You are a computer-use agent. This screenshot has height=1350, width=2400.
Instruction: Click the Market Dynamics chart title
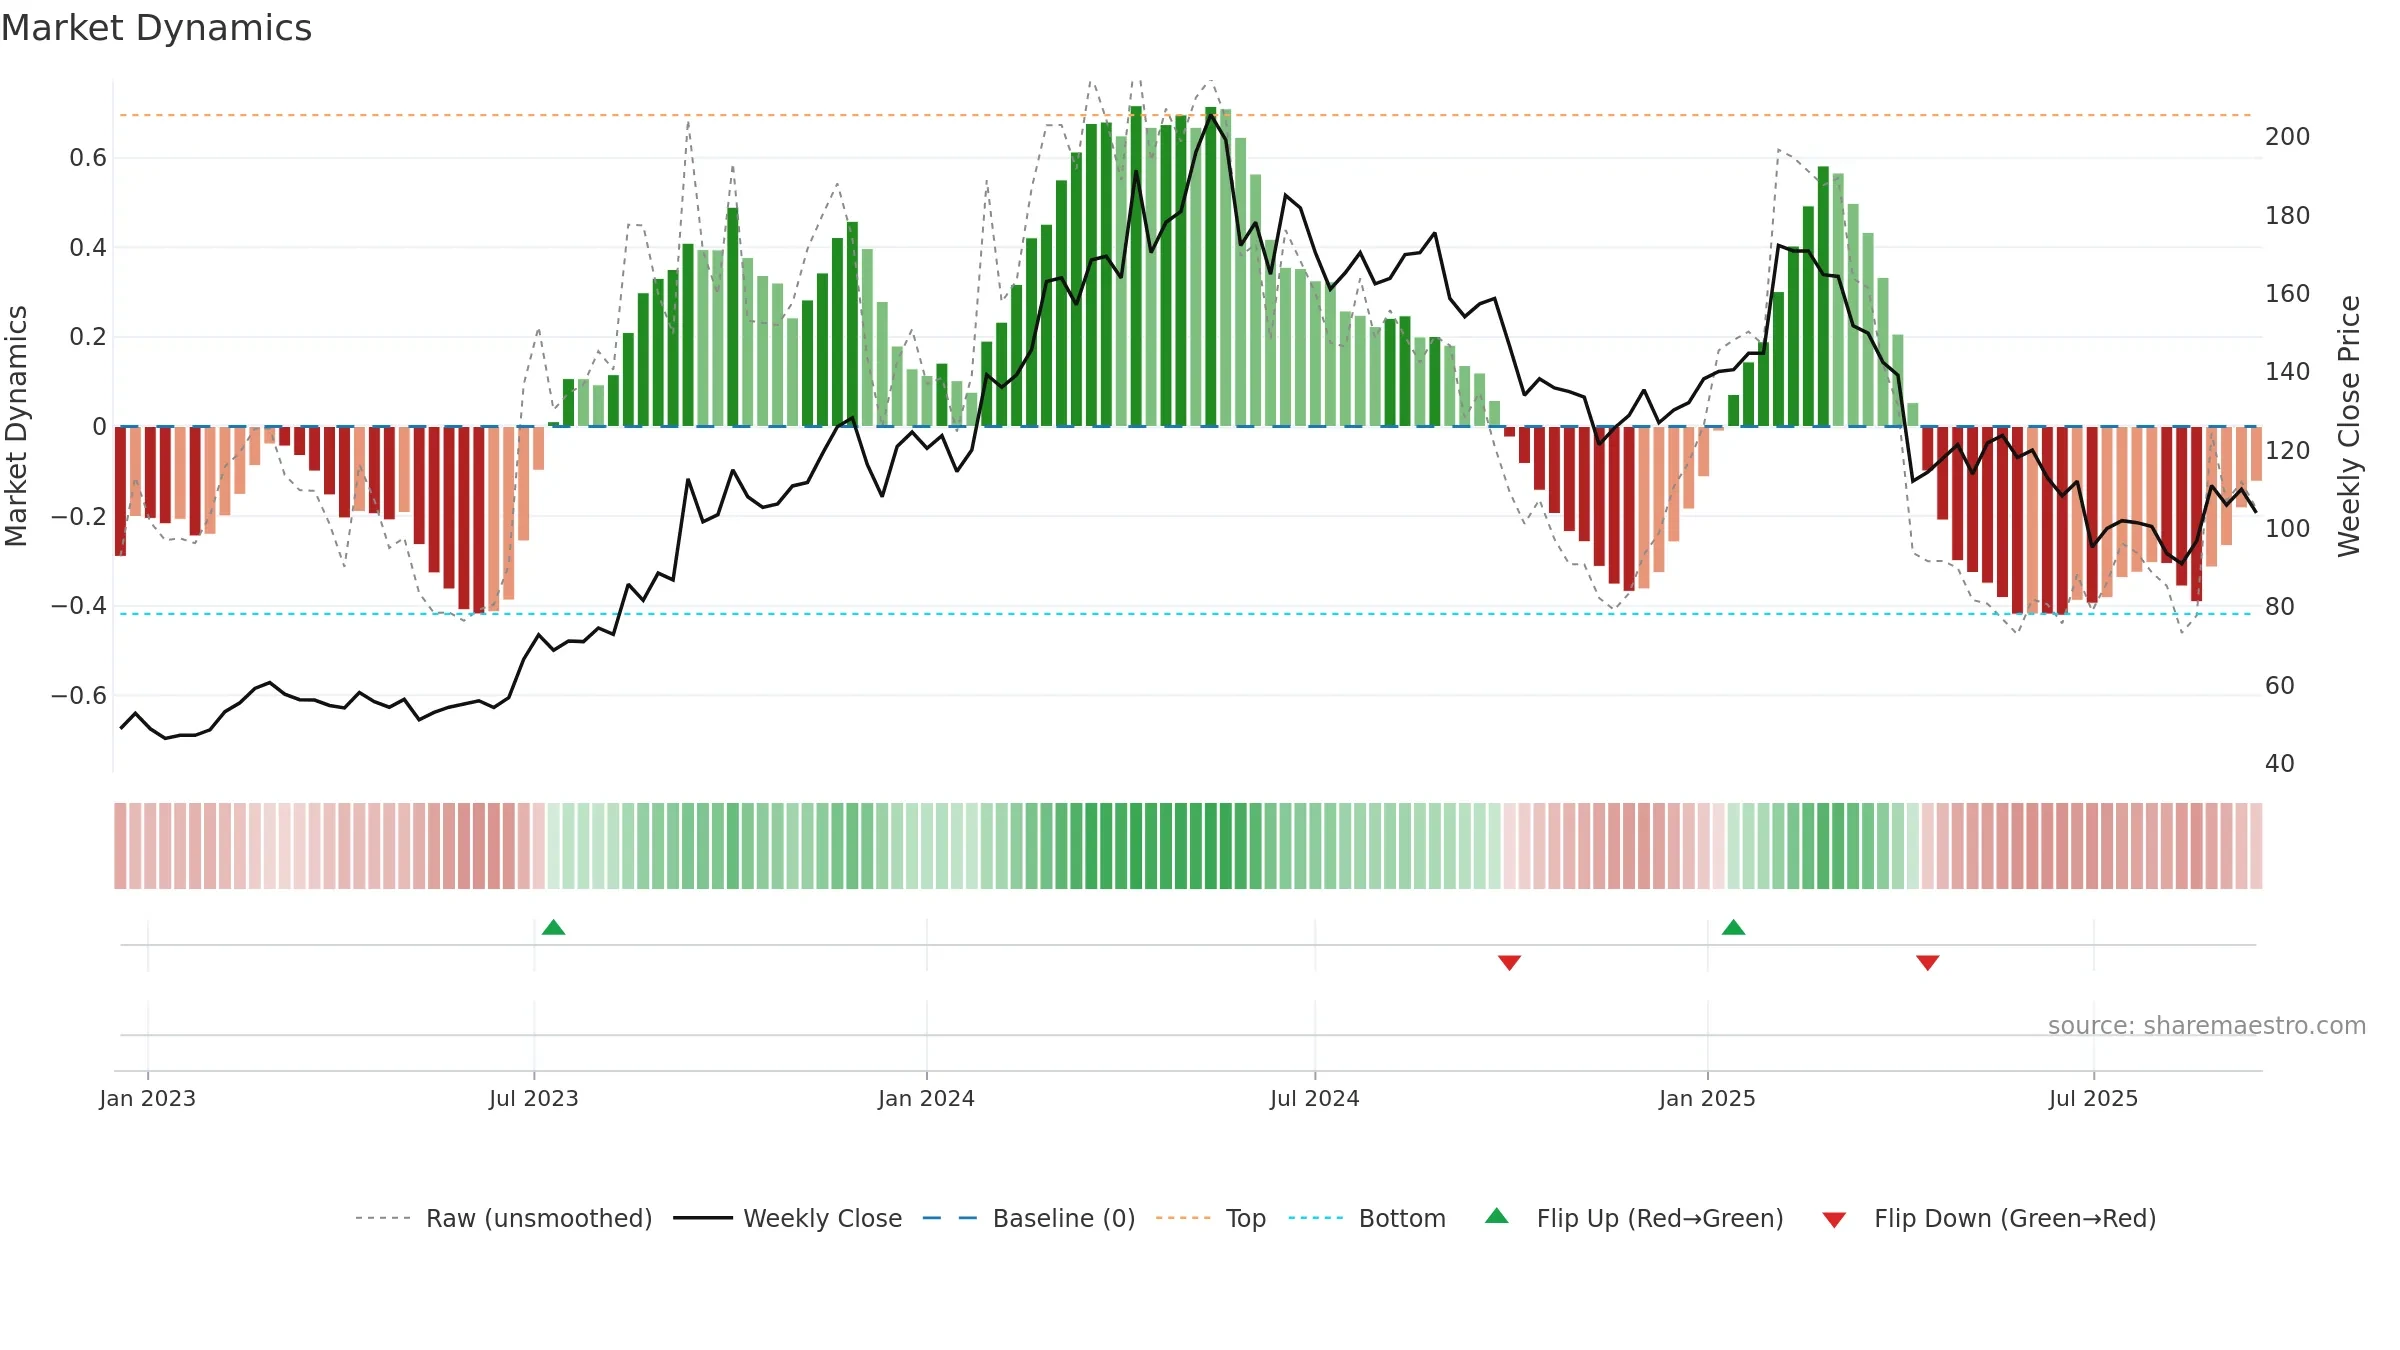click(156, 28)
